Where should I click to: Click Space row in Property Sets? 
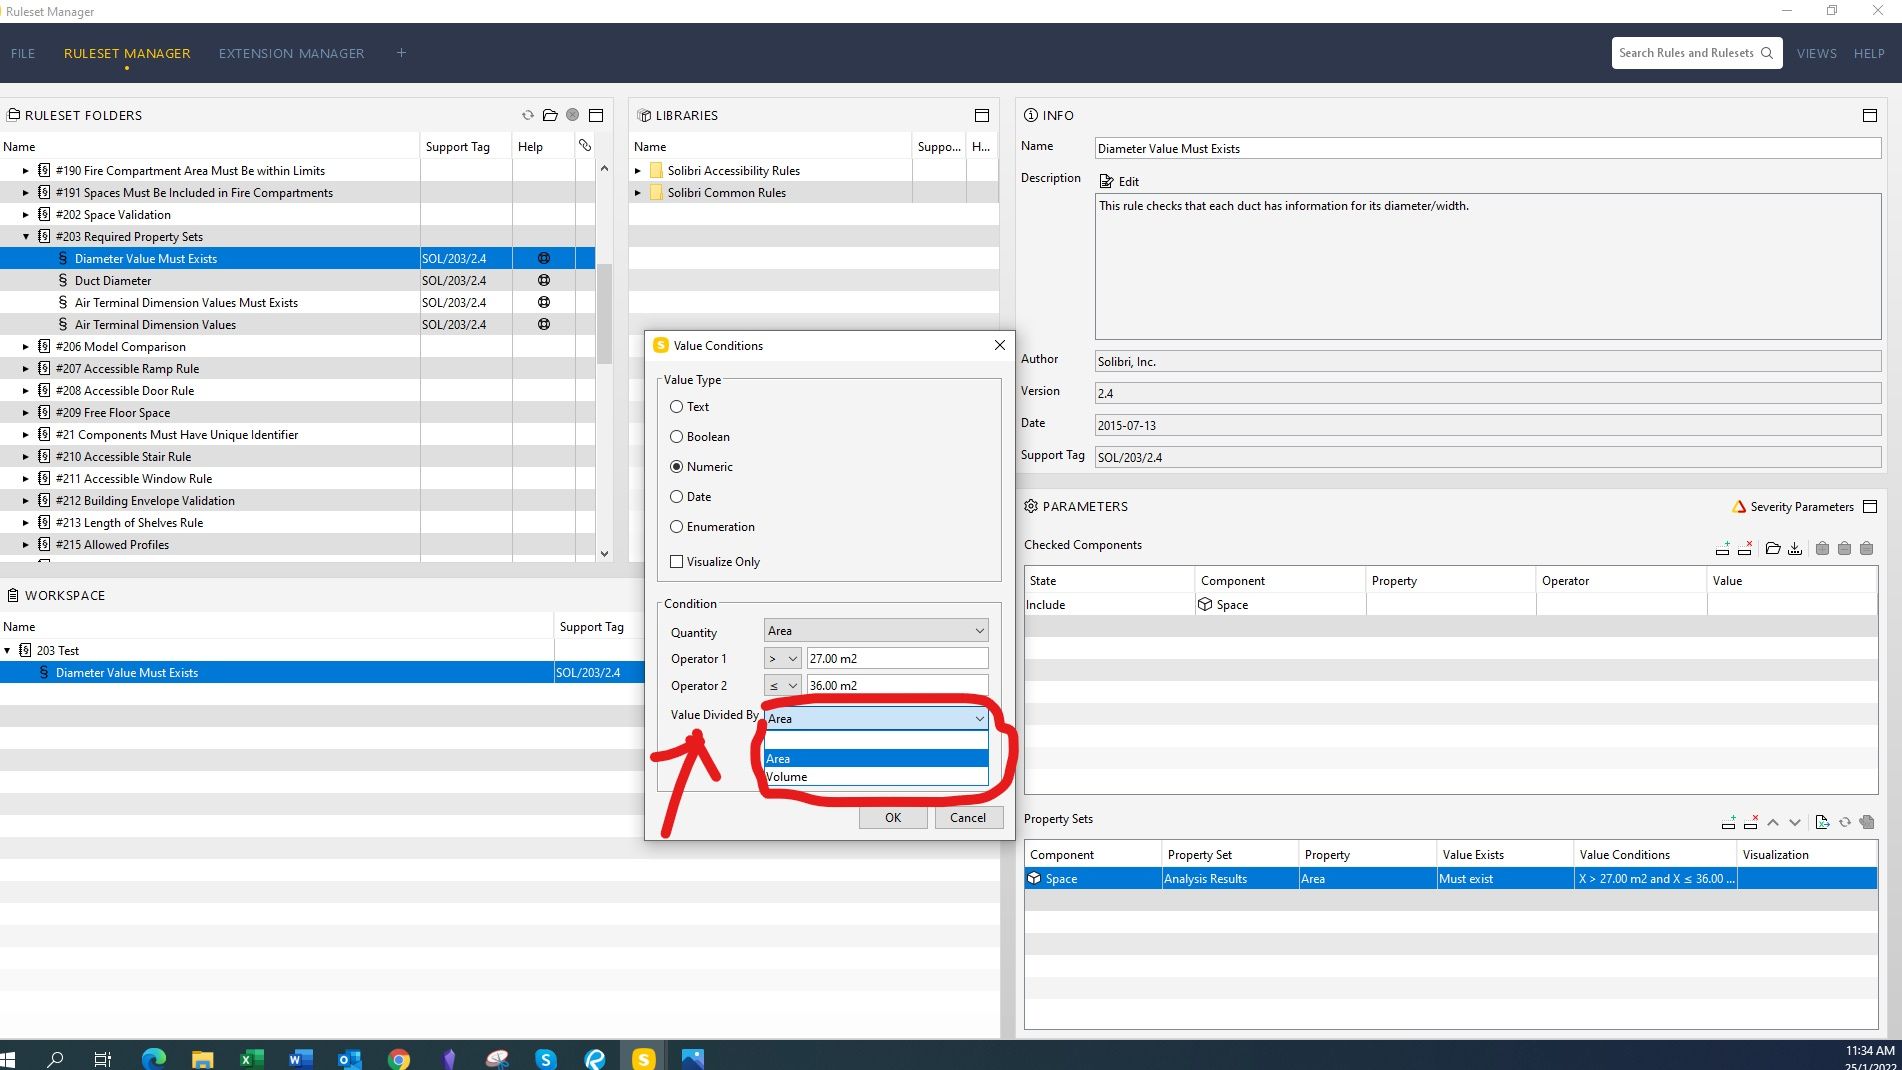point(1450,879)
